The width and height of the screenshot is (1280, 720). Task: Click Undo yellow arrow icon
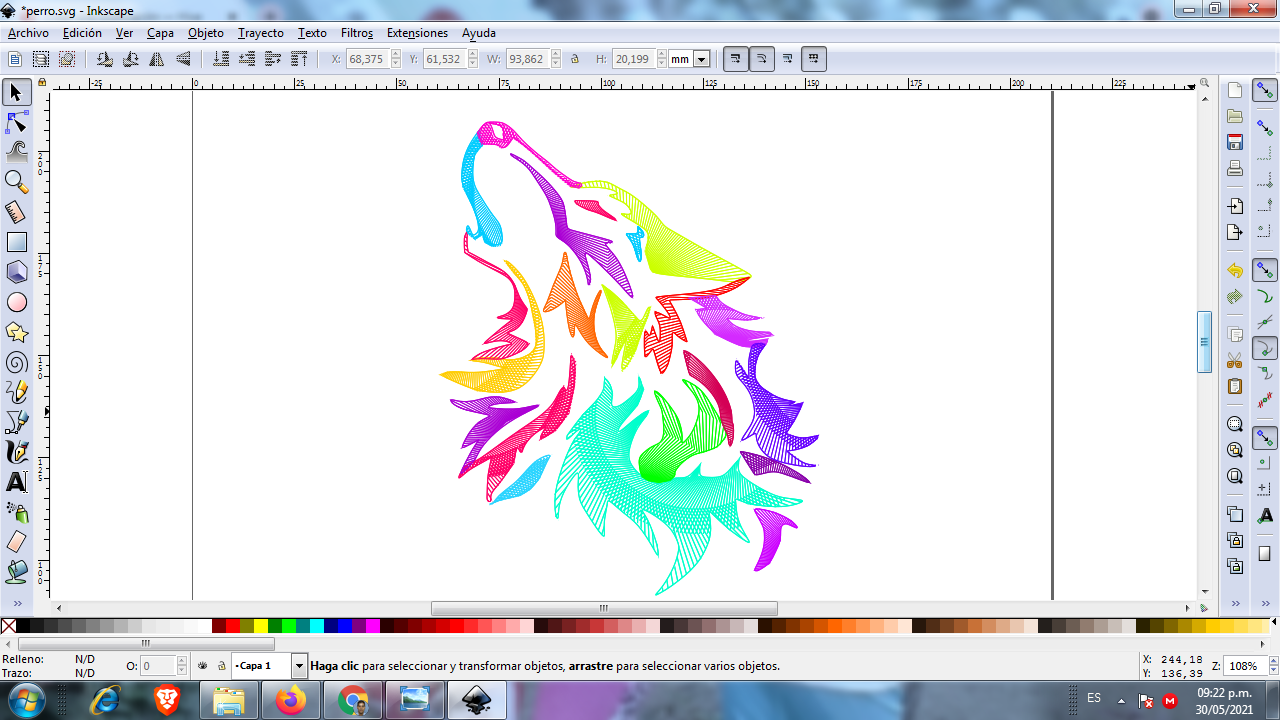point(1235,271)
